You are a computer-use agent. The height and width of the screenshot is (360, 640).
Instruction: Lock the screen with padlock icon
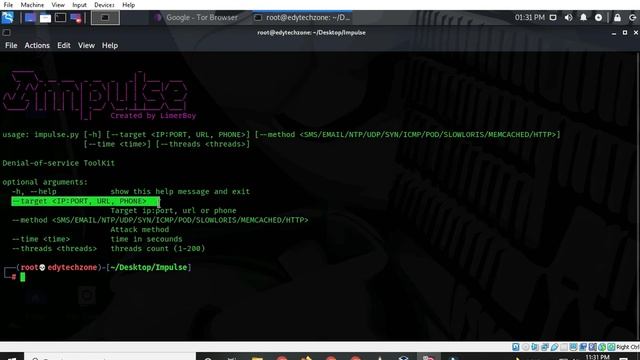click(x=617, y=18)
